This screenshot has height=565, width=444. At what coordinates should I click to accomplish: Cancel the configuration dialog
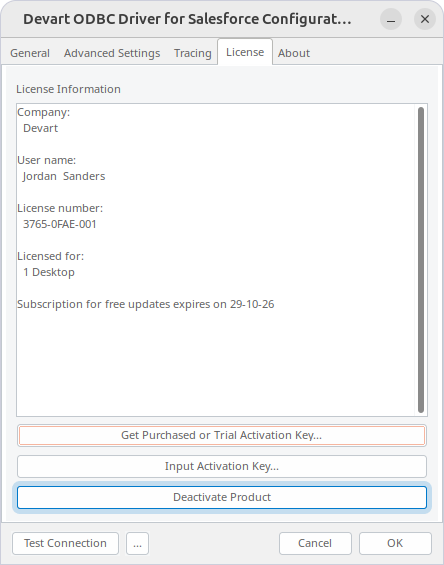click(x=315, y=543)
